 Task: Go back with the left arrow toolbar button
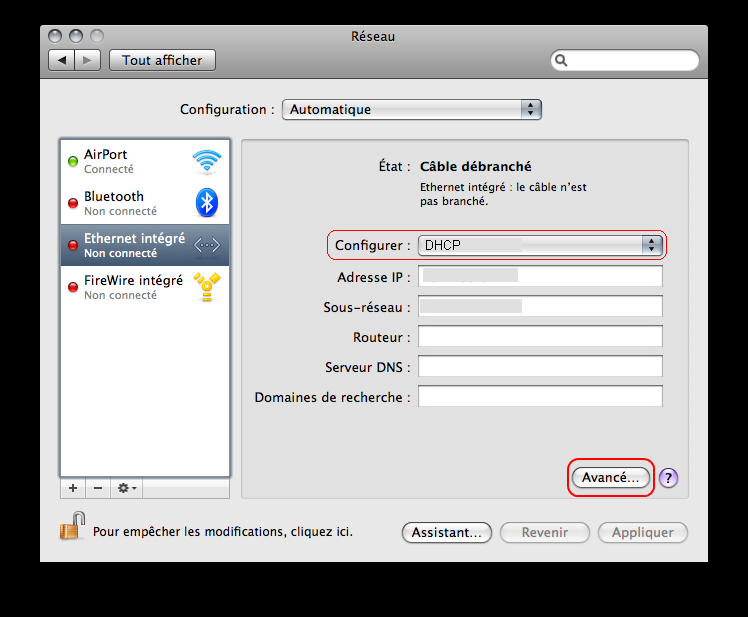point(62,60)
